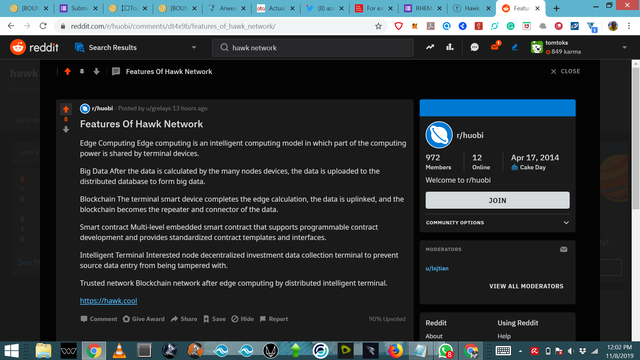
Task: Switch to the Hawk browser tab
Action: coord(472,8)
